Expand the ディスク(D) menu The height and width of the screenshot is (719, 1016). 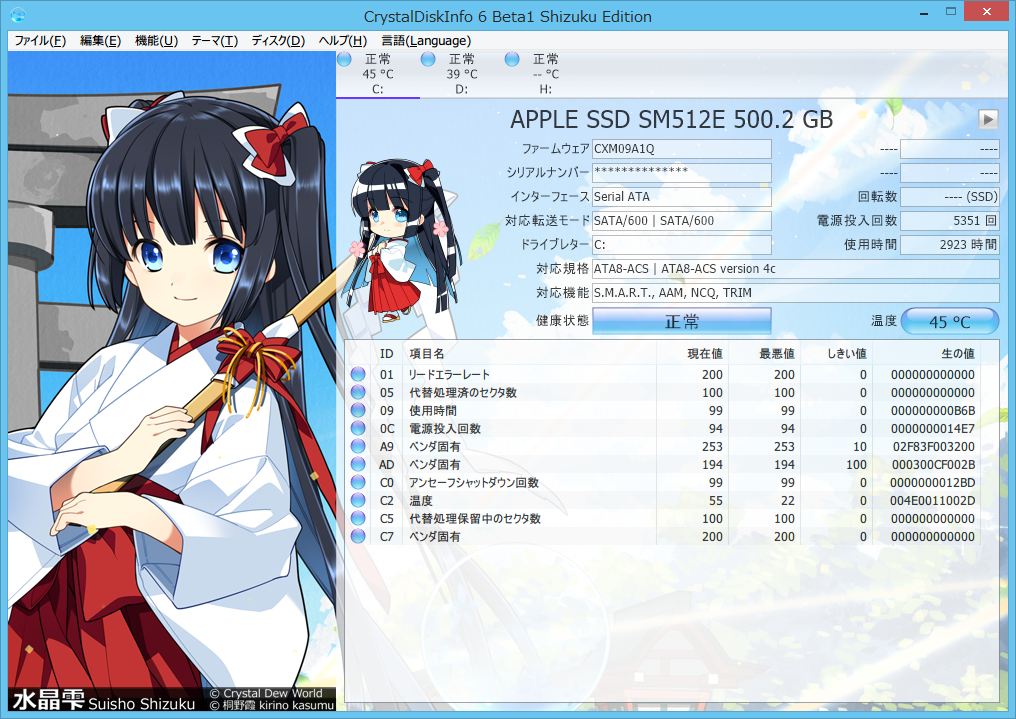278,41
